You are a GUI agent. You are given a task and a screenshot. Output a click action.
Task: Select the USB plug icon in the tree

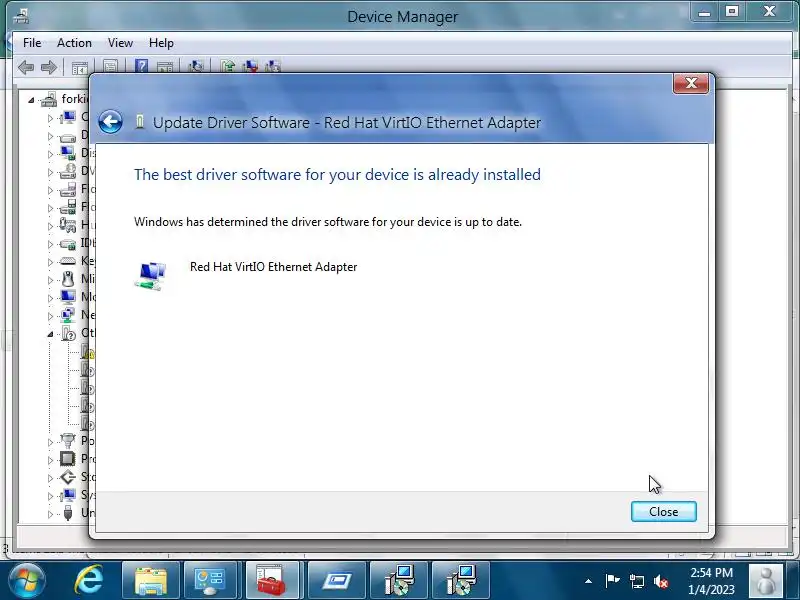tap(67, 513)
